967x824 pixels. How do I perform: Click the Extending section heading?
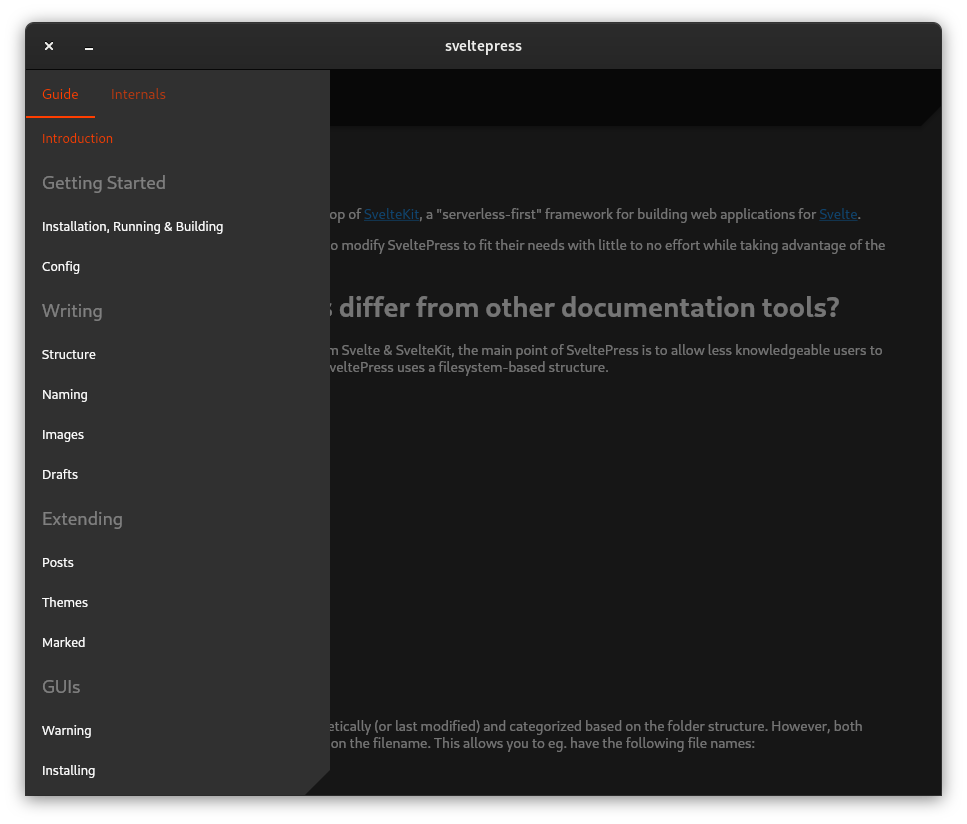pos(82,519)
